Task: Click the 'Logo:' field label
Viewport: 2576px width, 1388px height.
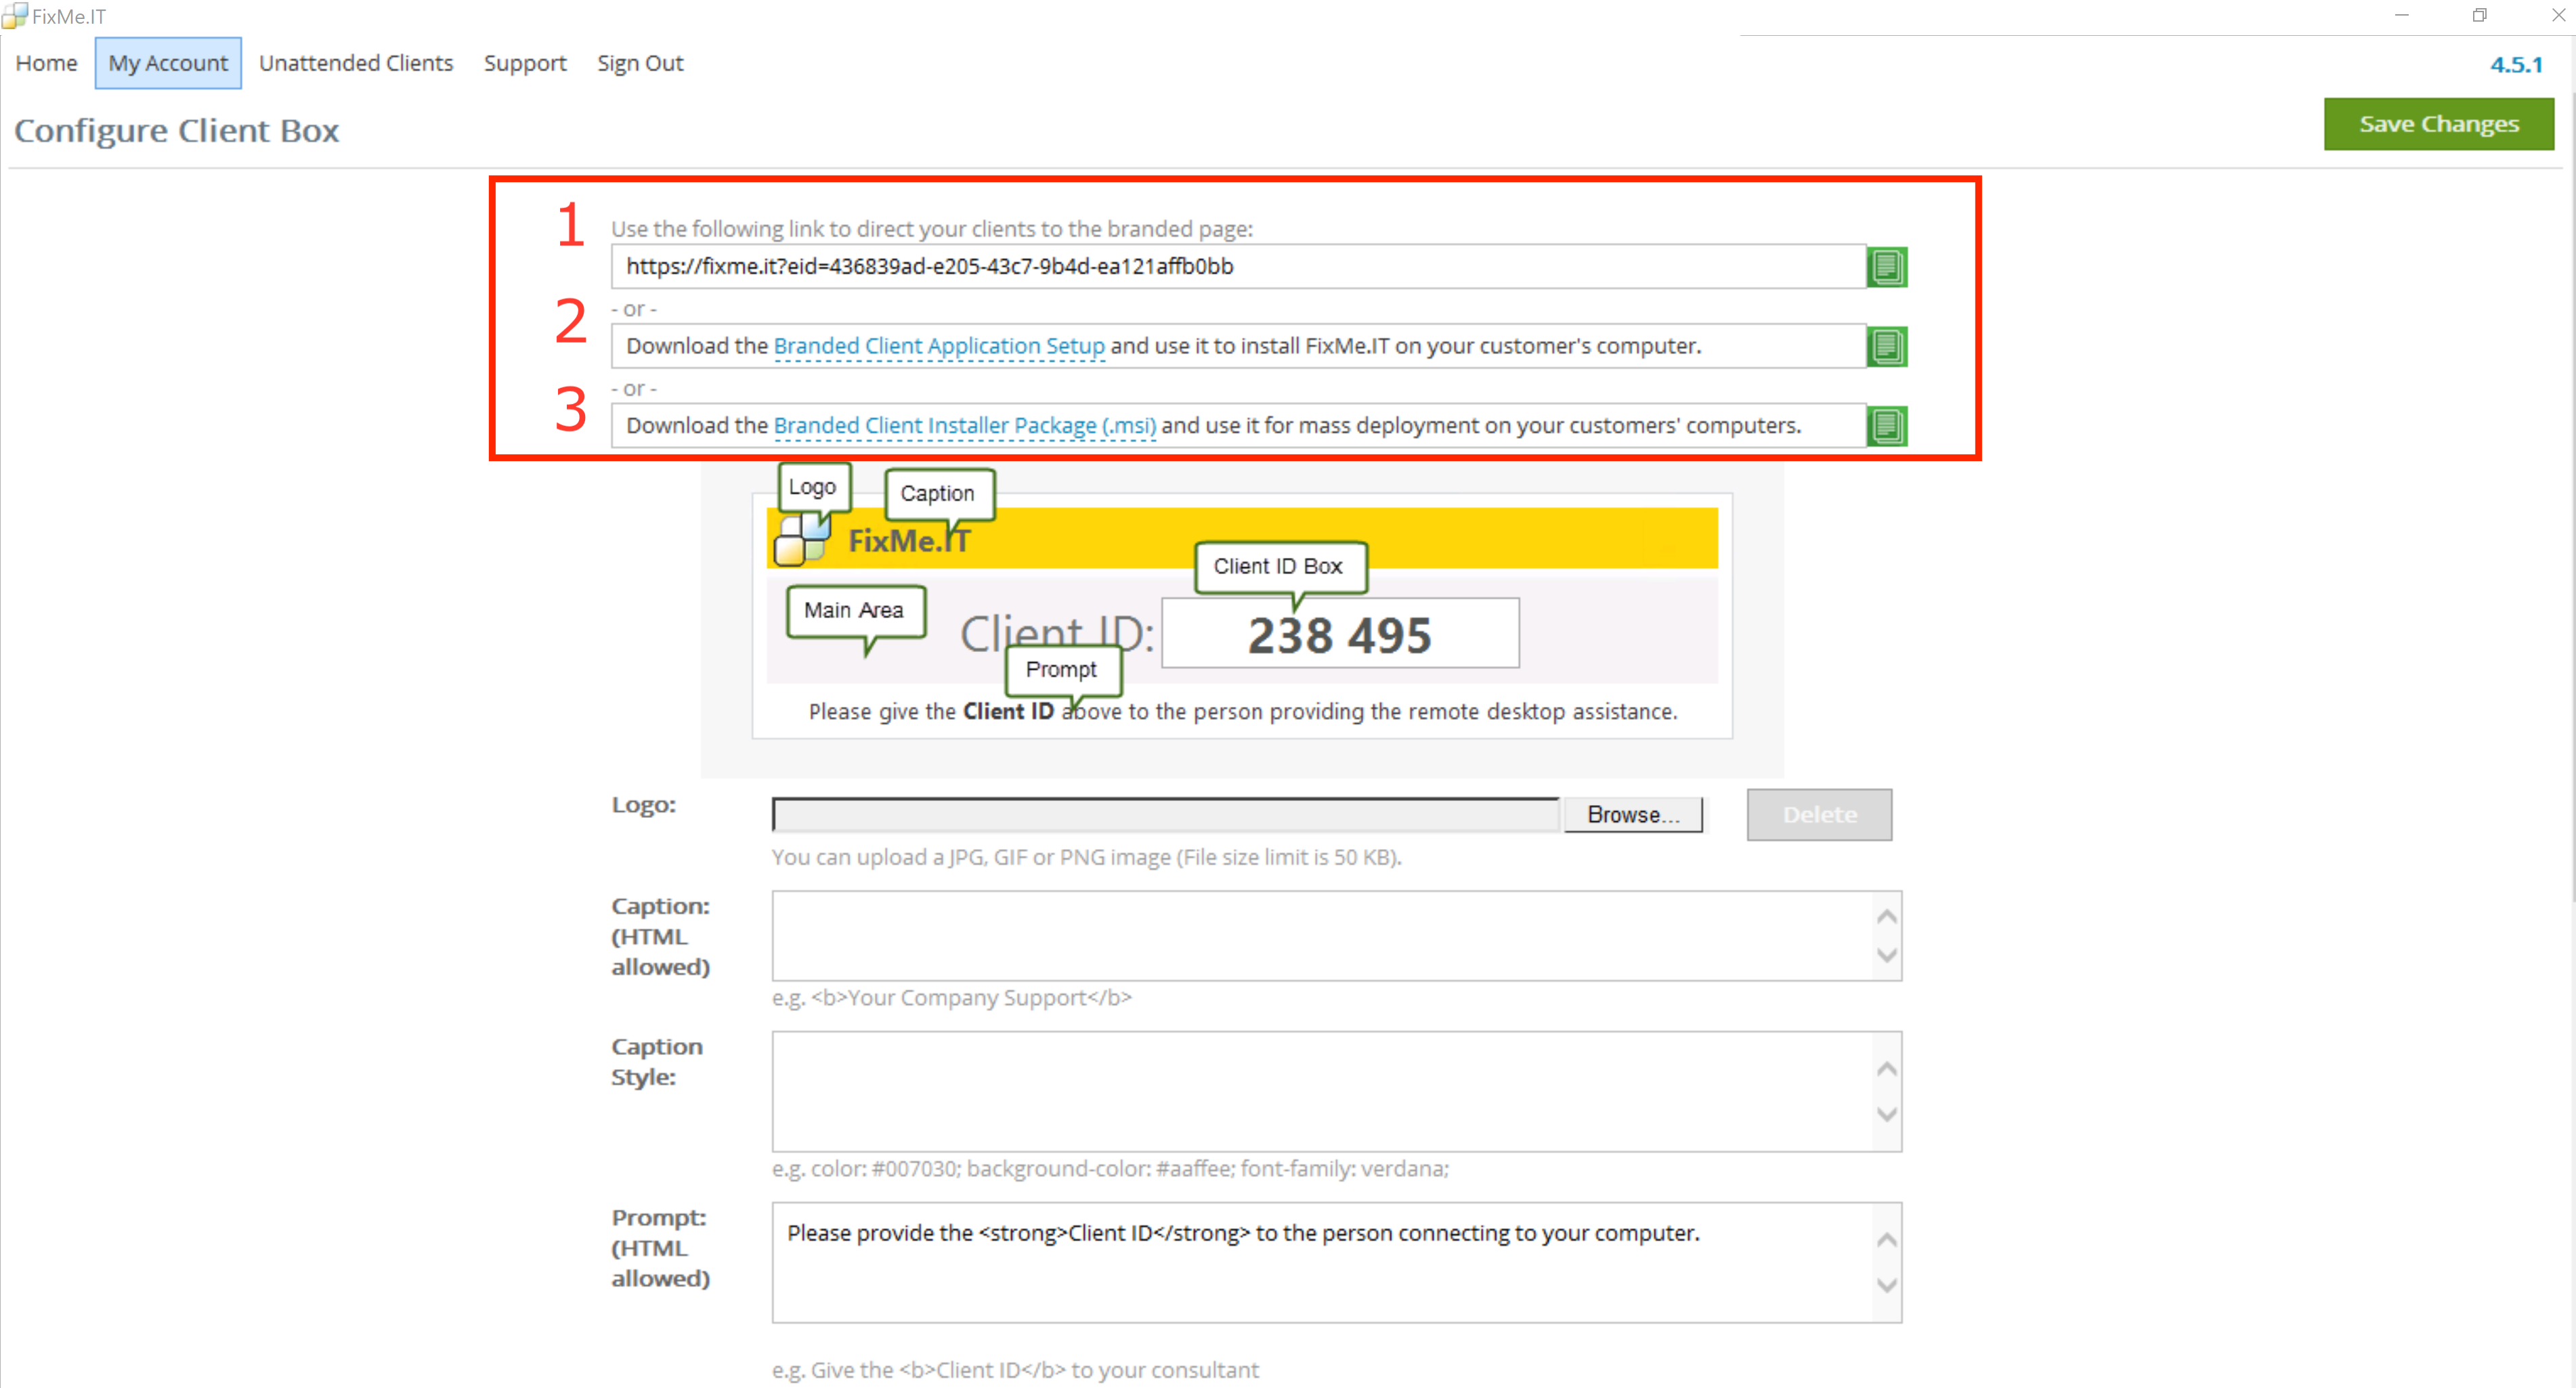Action: pos(644,805)
